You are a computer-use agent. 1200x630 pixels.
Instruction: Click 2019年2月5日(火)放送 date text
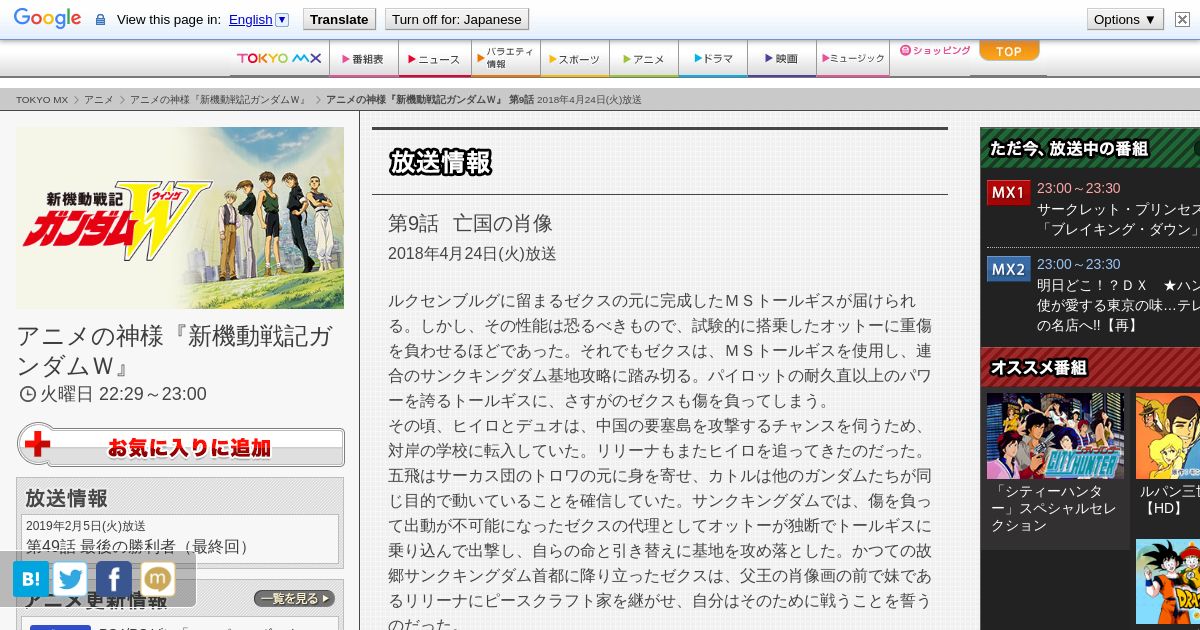[85, 526]
